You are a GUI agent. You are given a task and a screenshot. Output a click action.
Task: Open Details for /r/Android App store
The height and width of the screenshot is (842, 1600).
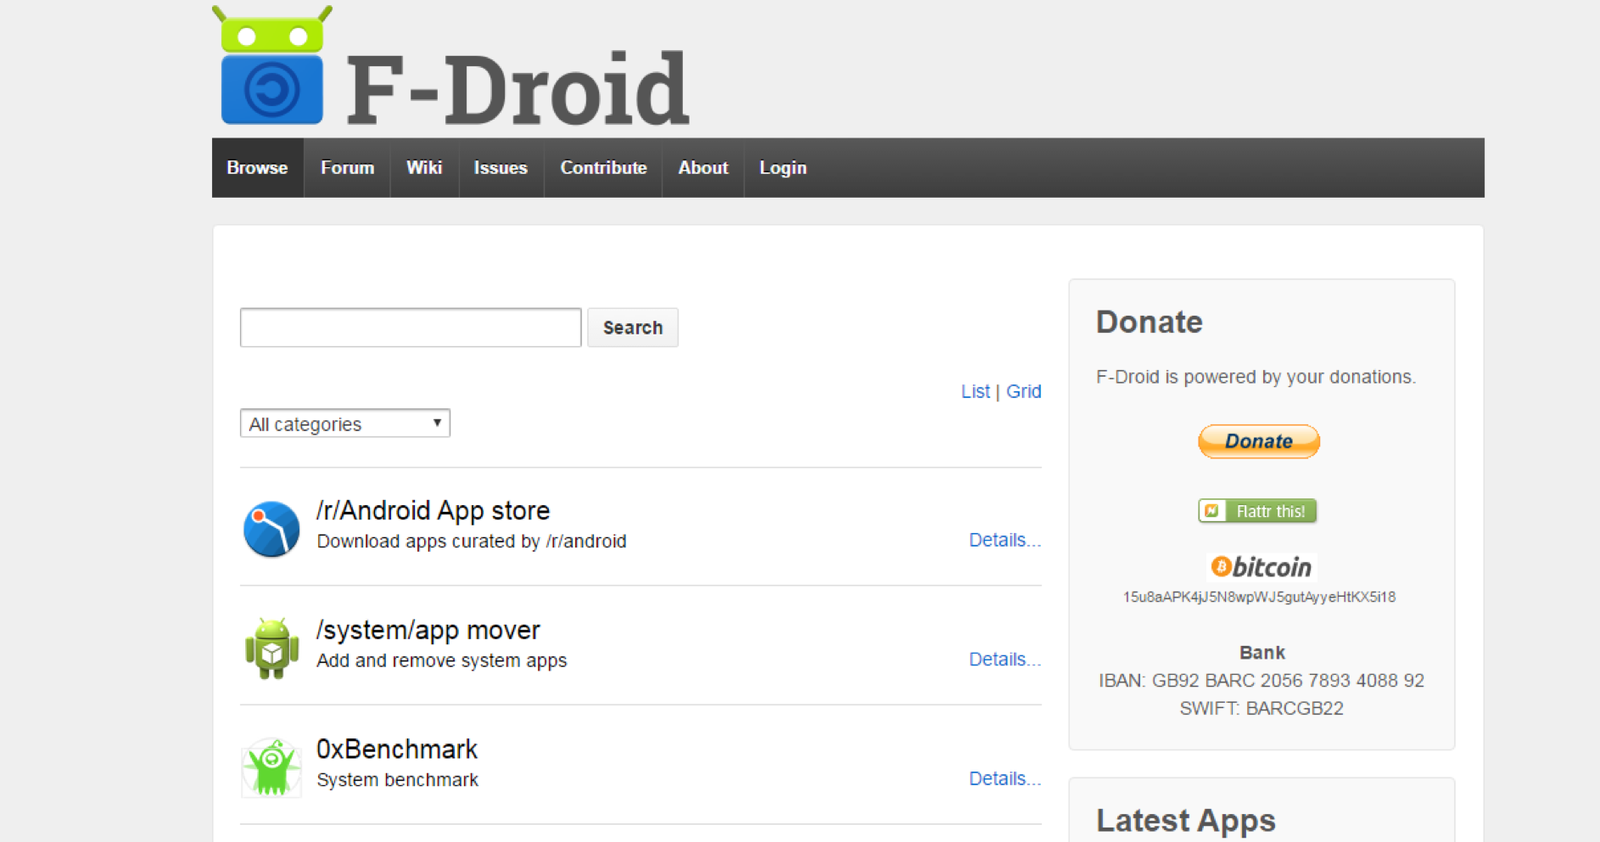point(1005,540)
